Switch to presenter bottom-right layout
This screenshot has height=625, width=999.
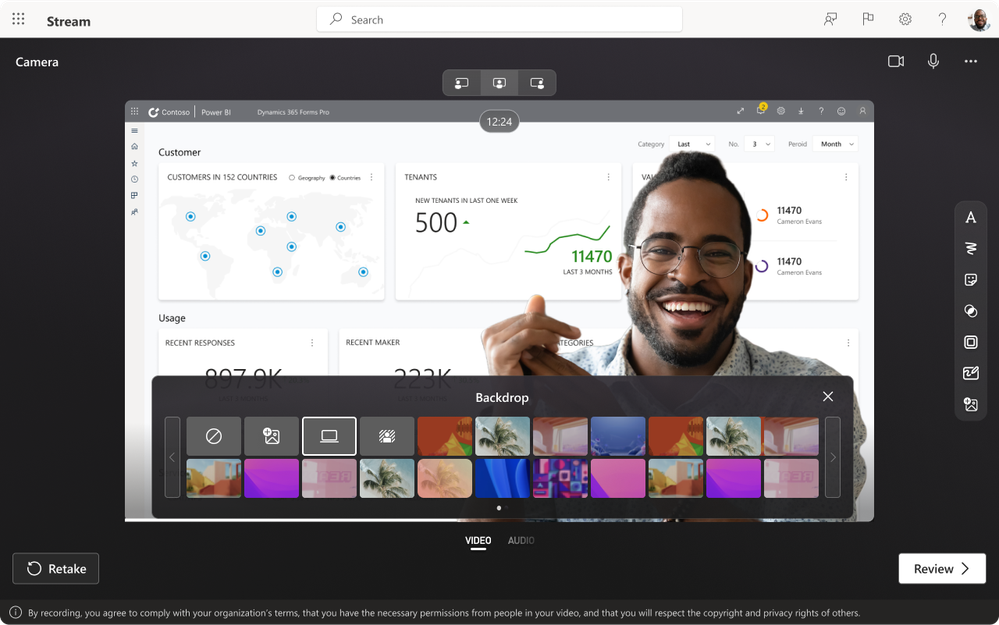(x=537, y=83)
